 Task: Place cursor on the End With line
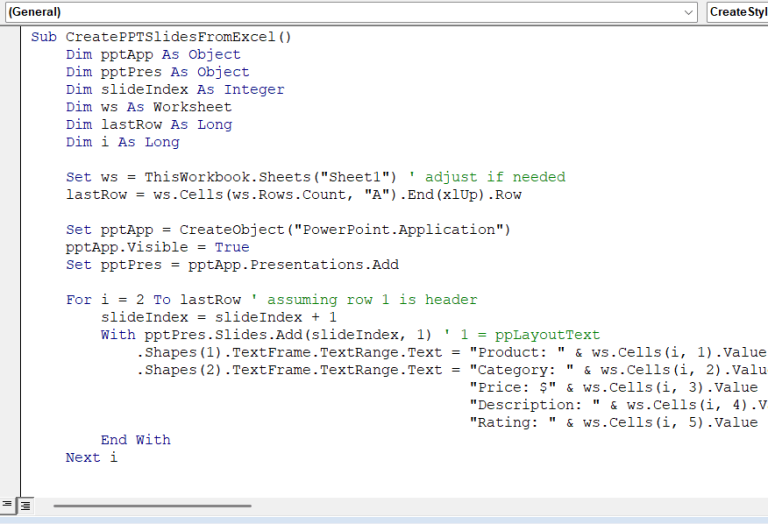(135, 440)
